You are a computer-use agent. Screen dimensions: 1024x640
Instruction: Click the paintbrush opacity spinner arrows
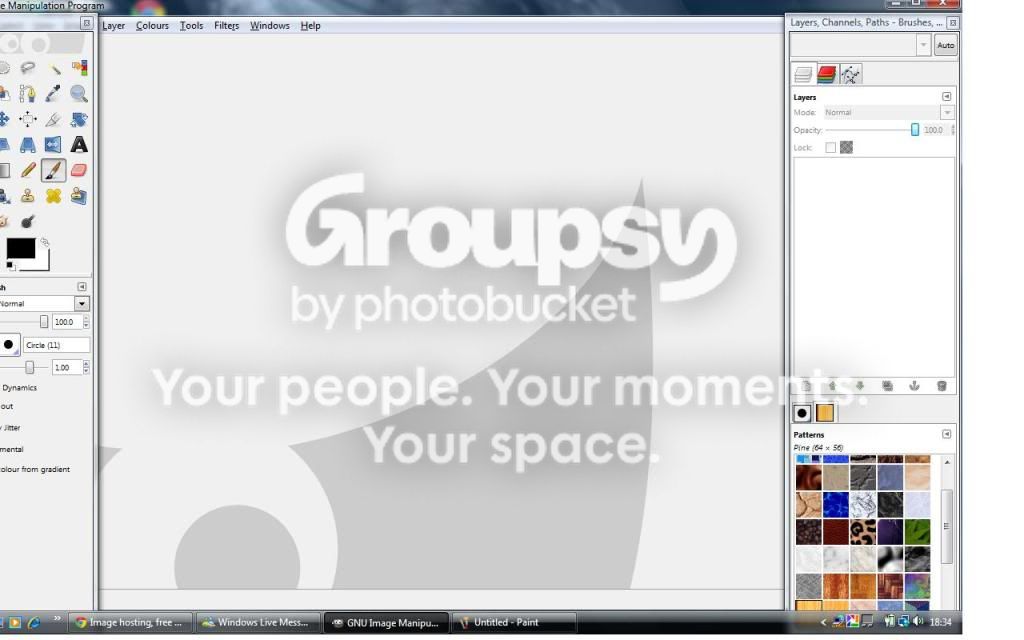[86, 322]
